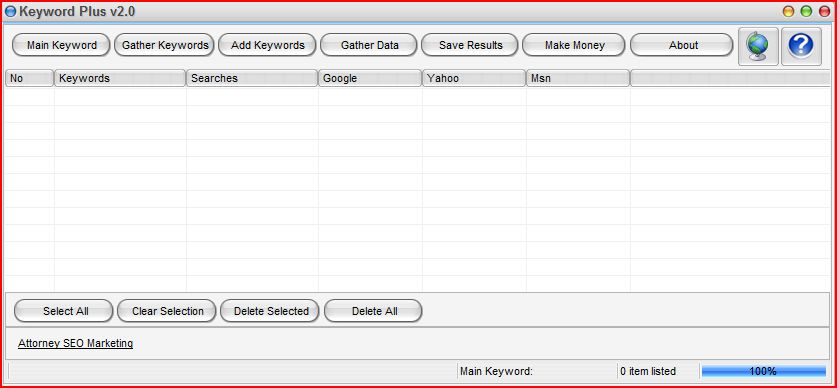The height and width of the screenshot is (388, 837).
Task: Open the About button
Action: pyautogui.click(x=683, y=45)
